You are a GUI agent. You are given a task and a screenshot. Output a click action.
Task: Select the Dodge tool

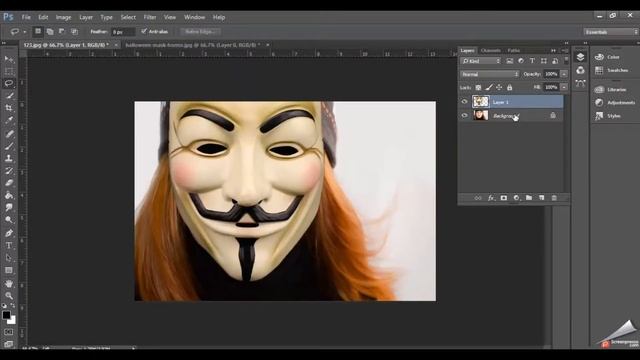[x=9, y=220]
